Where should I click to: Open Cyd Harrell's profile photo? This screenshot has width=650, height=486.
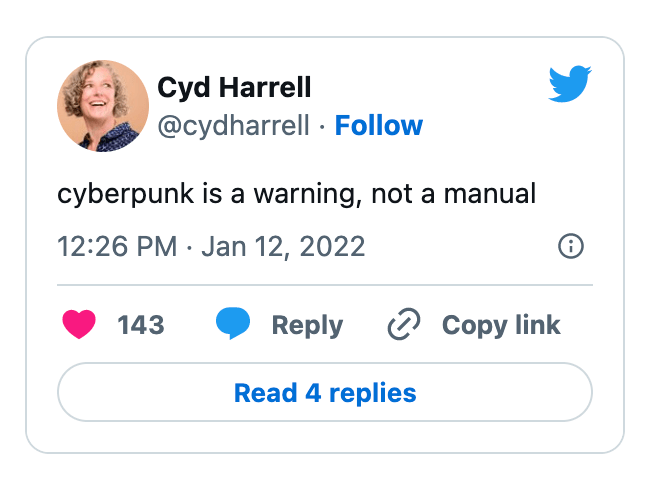(103, 106)
